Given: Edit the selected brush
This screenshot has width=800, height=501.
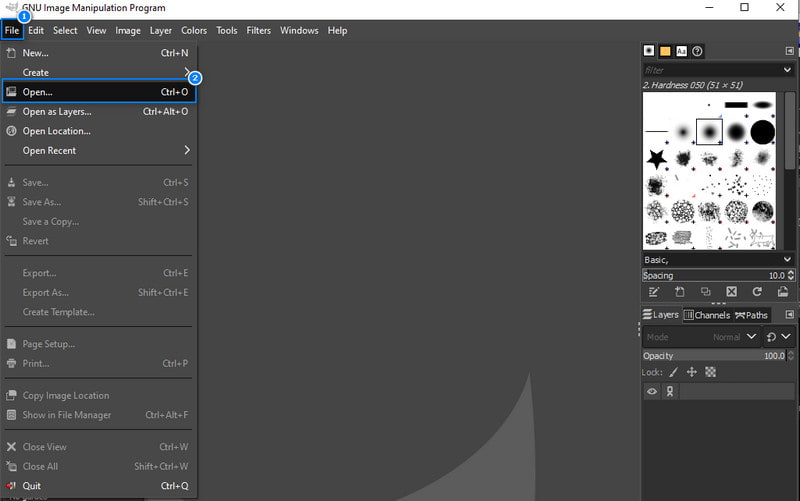Looking at the screenshot, I should click(x=654, y=292).
